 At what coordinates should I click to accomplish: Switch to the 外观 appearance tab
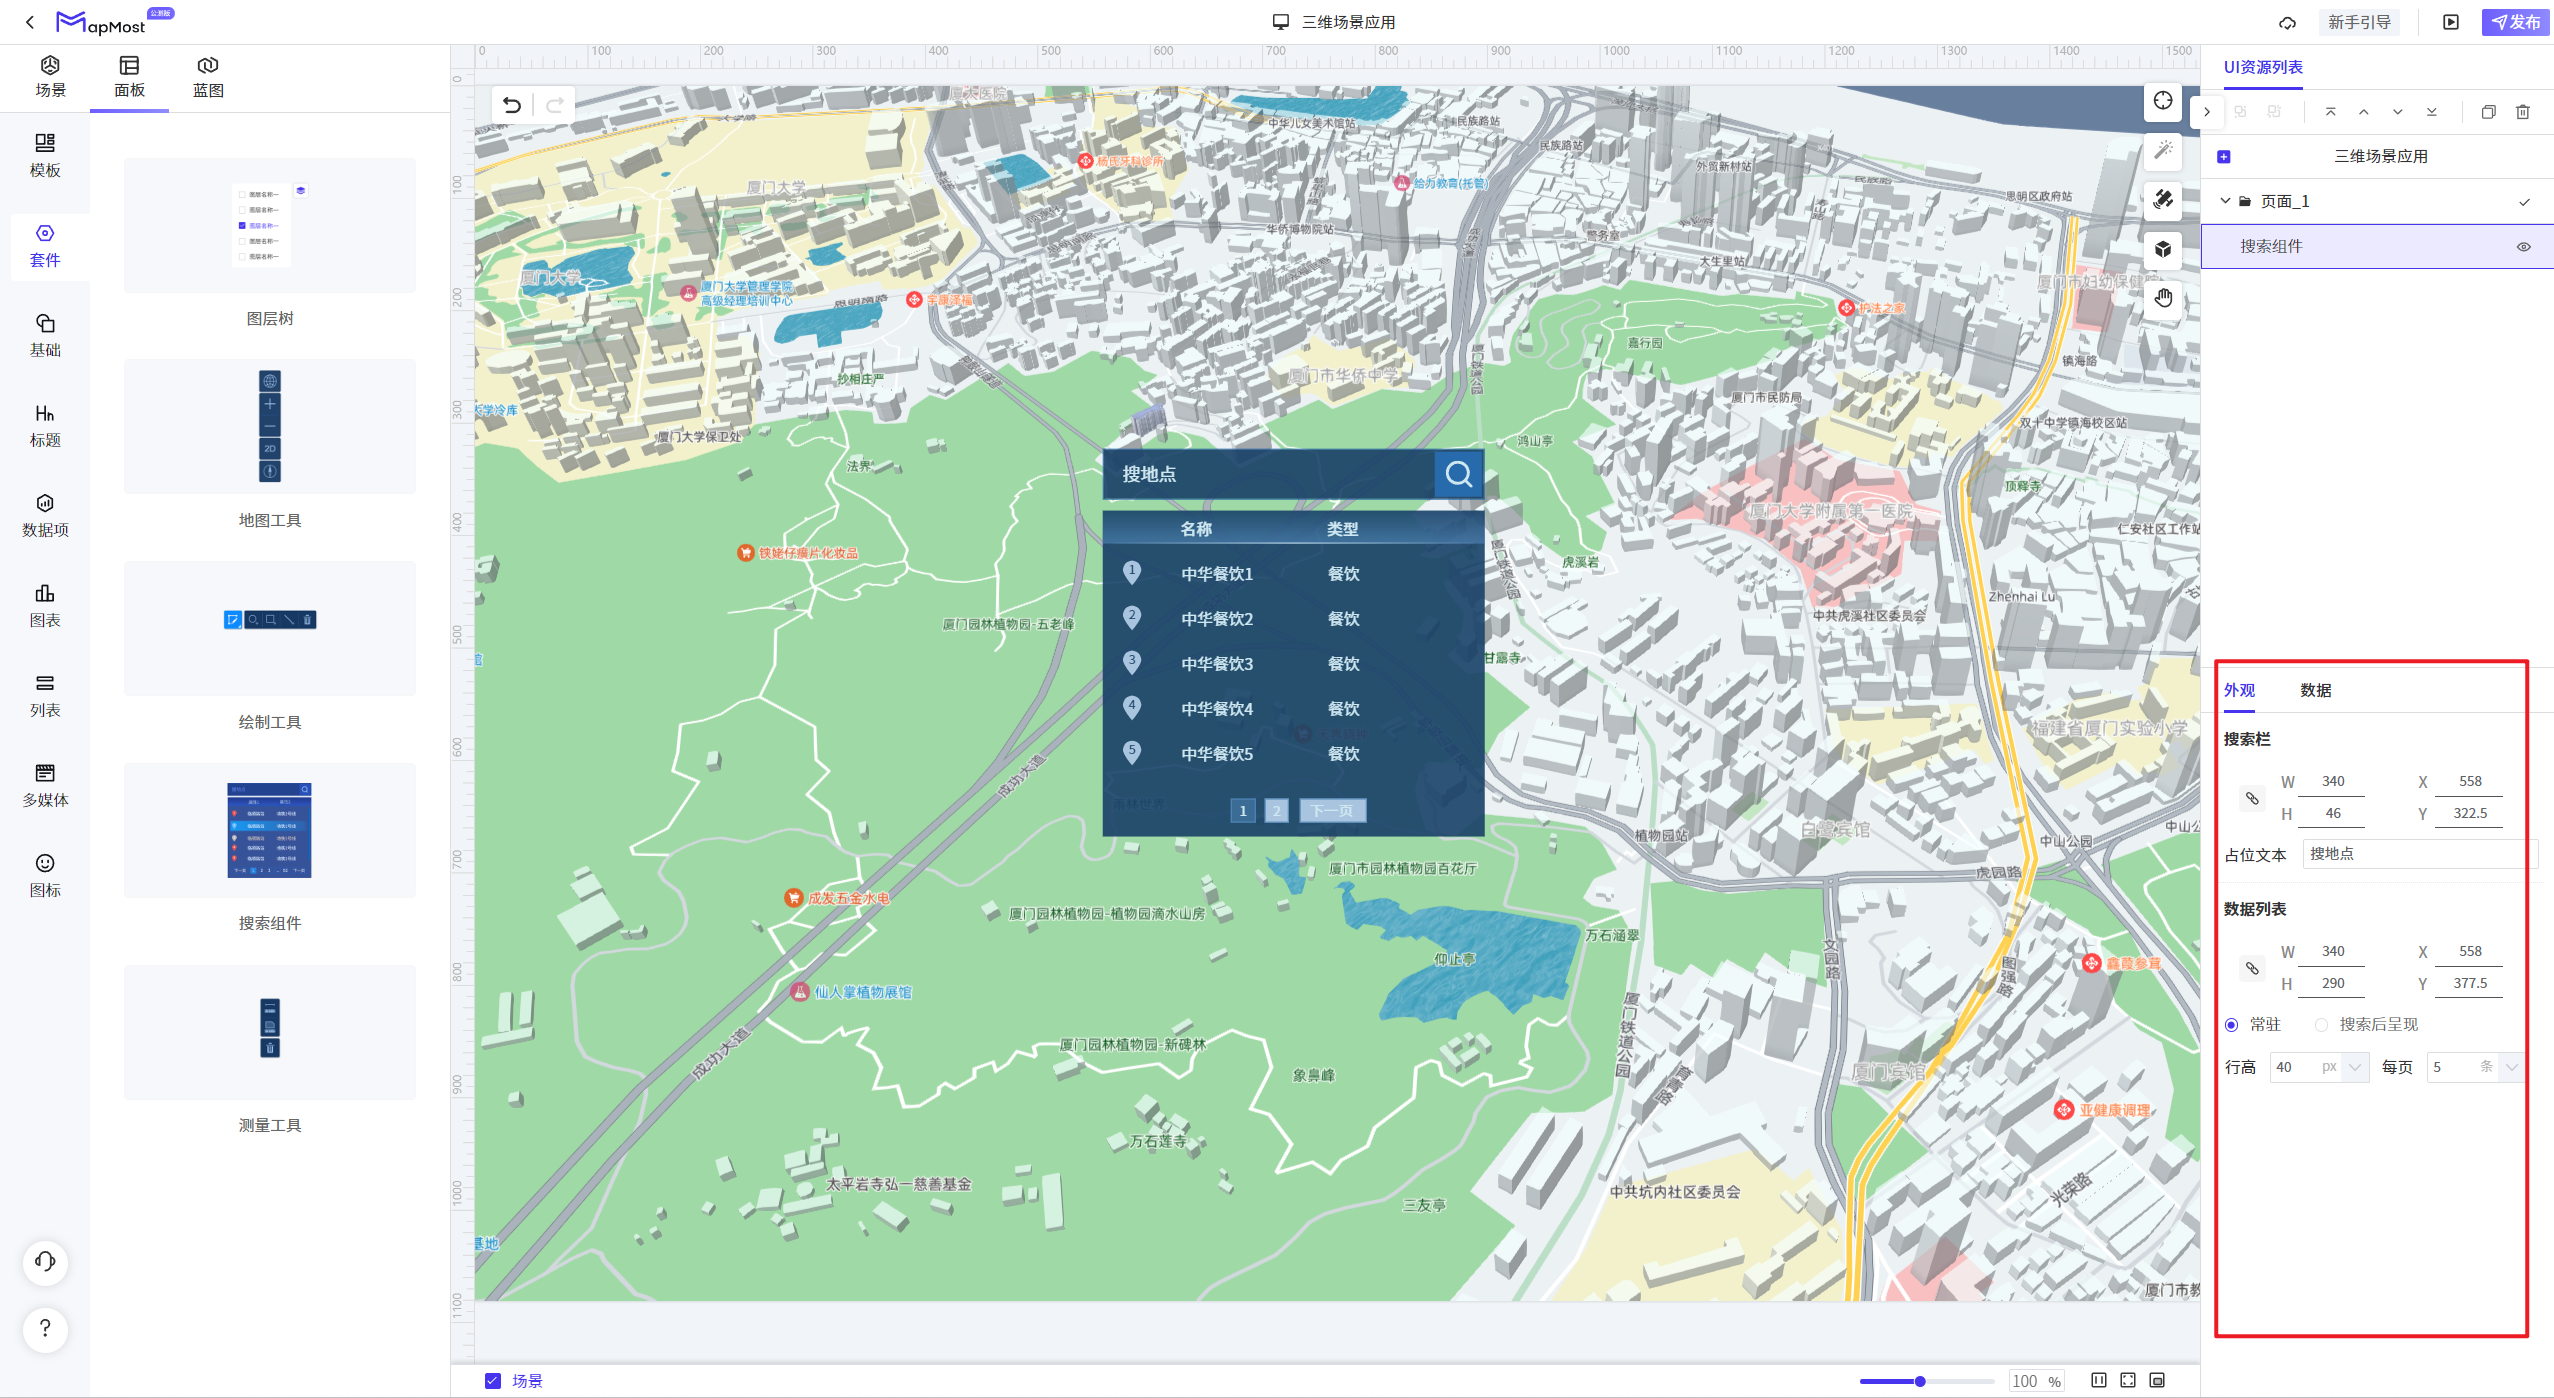2239,690
